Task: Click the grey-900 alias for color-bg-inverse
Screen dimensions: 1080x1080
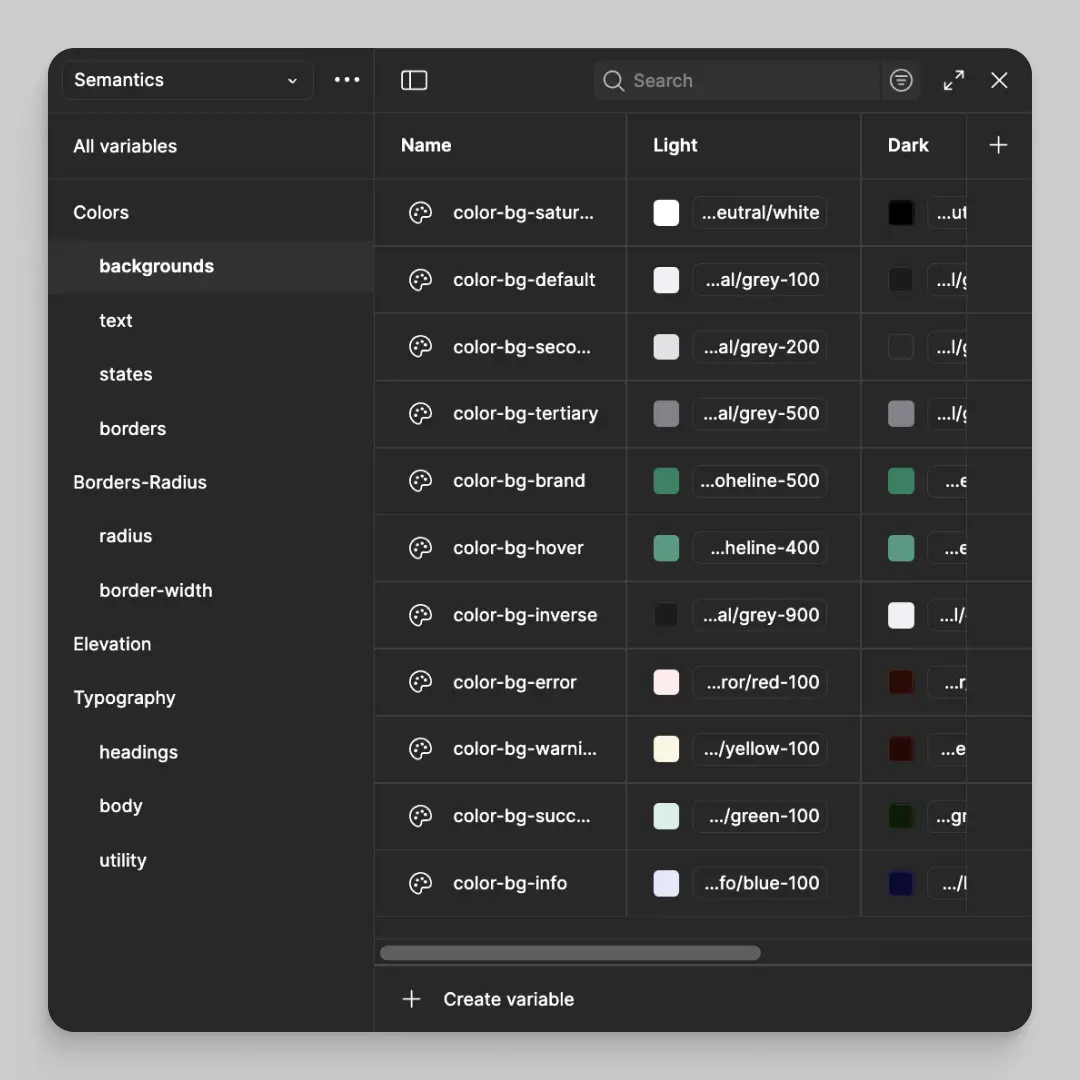Action: pyautogui.click(x=760, y=615)
